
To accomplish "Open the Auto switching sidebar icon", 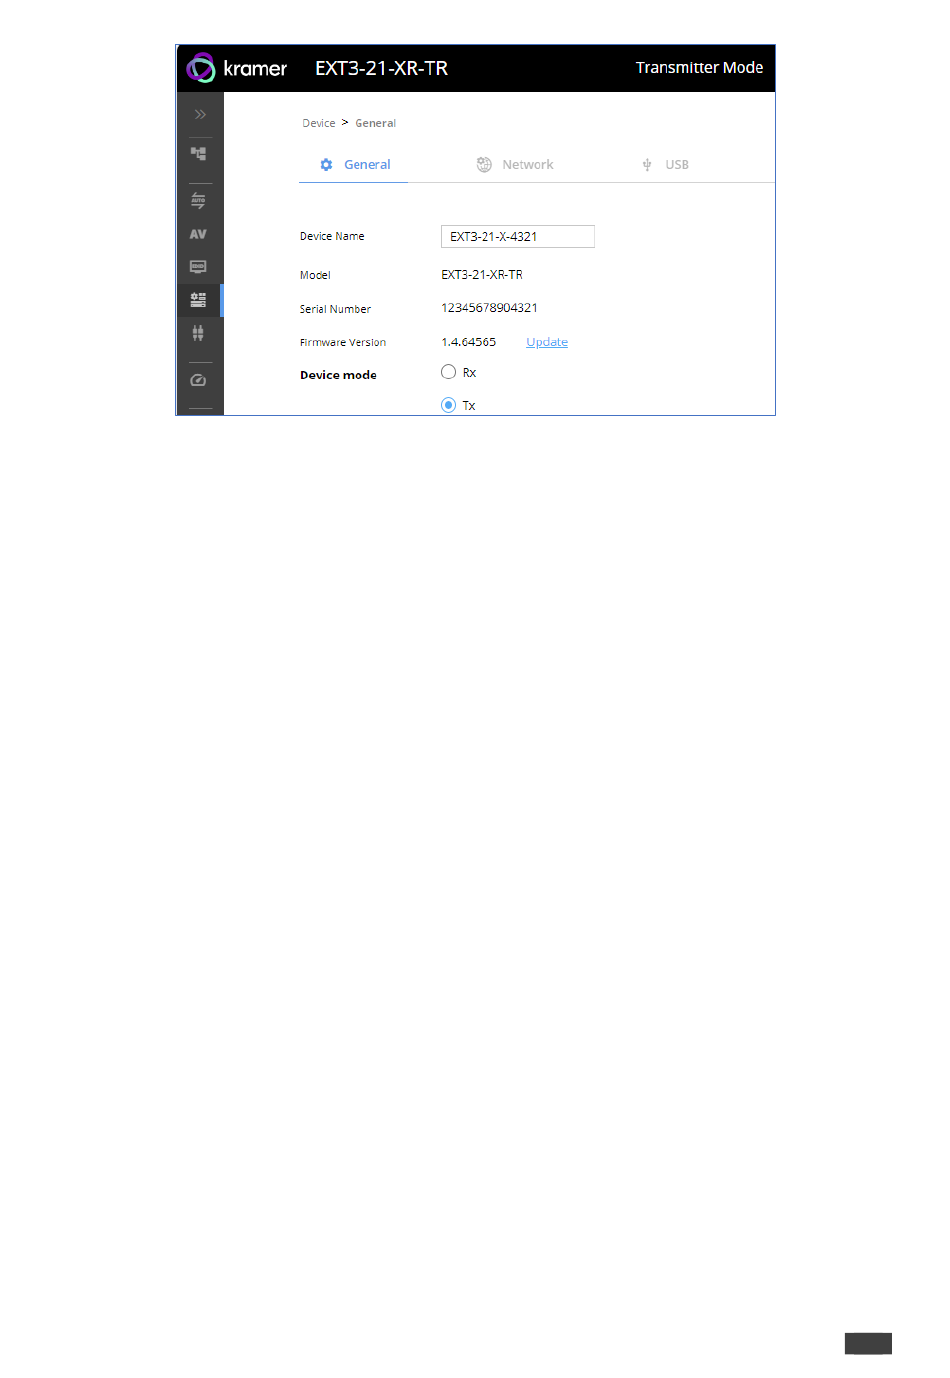I will (198, 201).
